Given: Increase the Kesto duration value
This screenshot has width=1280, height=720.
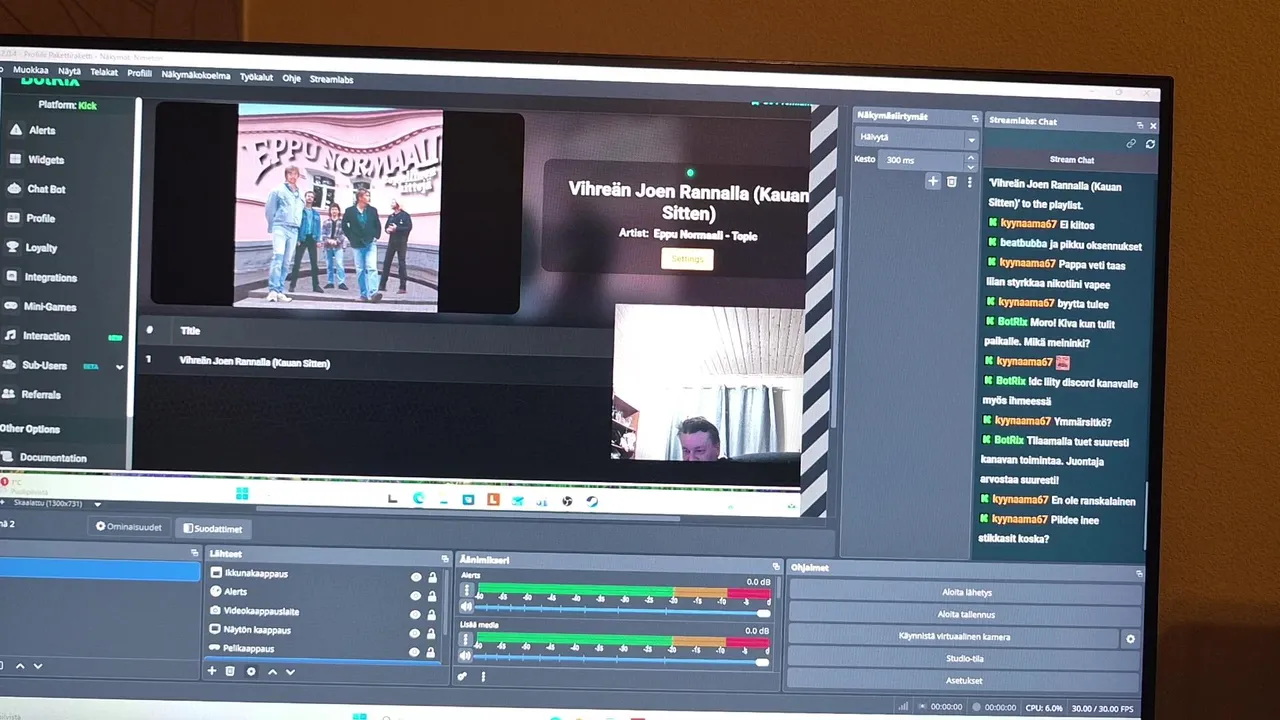Looking at the screenshot, I should [x=971, y=156].
